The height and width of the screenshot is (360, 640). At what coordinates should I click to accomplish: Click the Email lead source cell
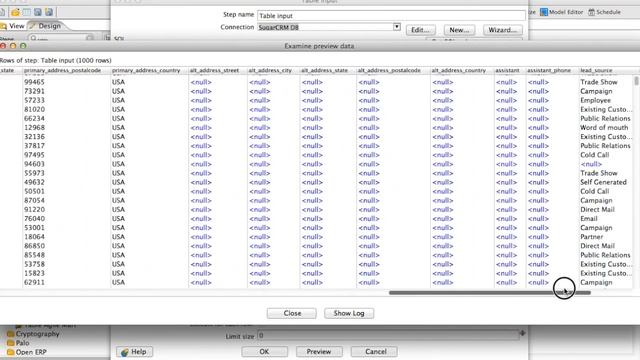click(x=589, y=218)
